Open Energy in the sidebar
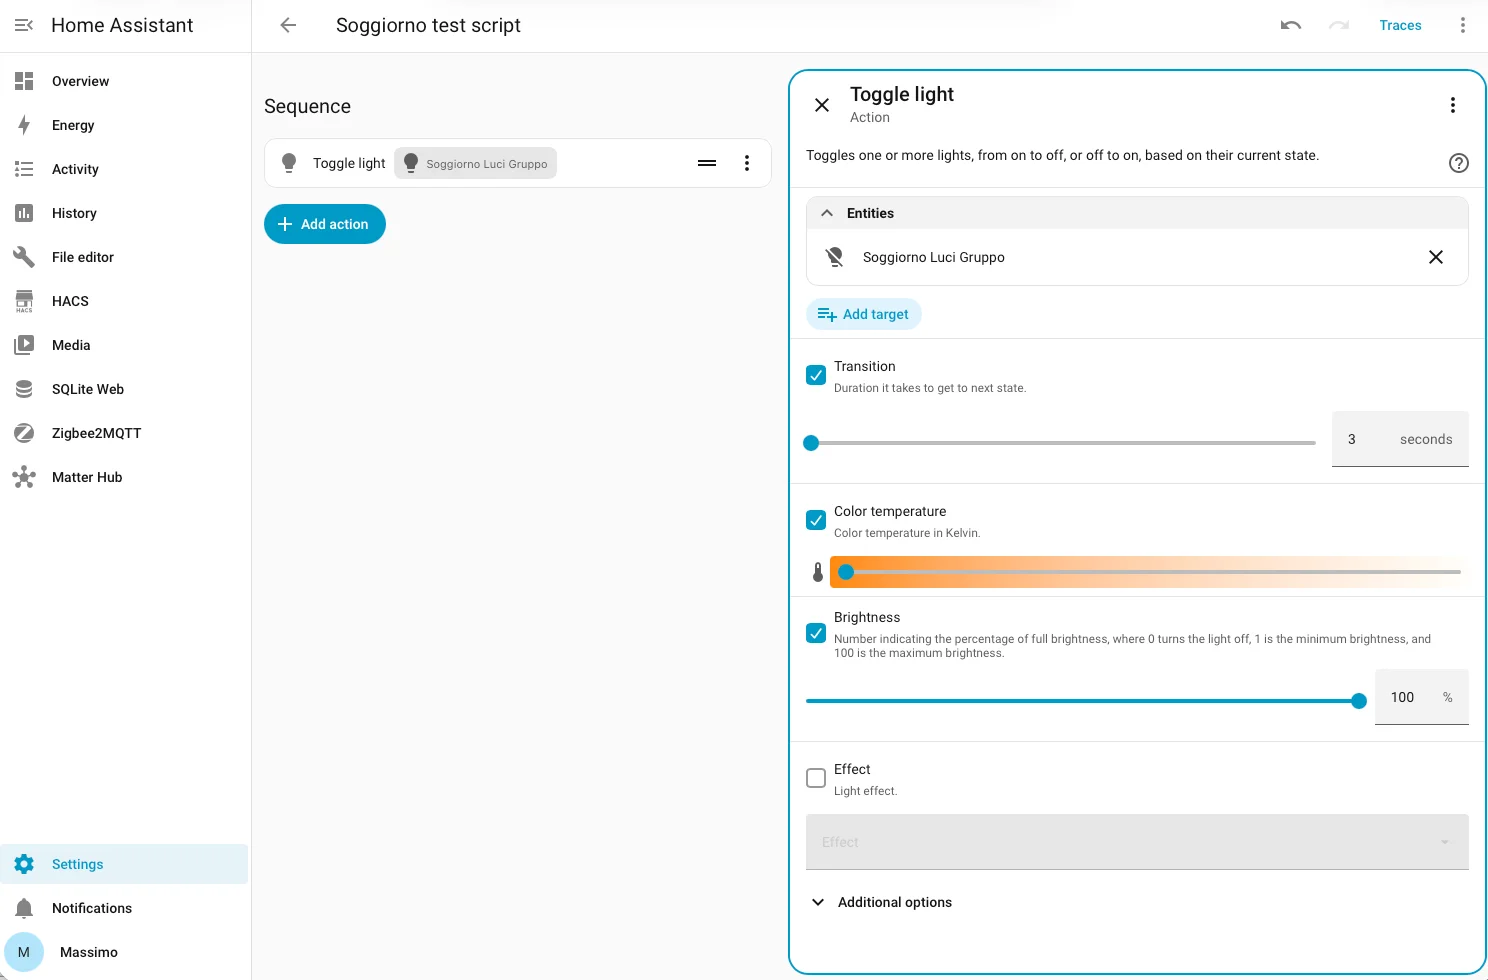Viewport: 1488px width, 980px height. click(125, 125)
